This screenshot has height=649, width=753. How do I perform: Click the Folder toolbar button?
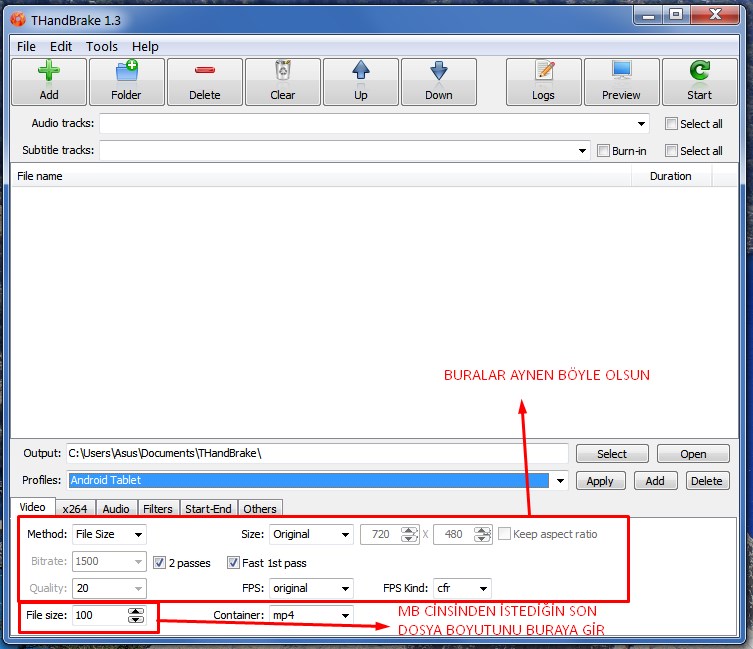point(127,81)
